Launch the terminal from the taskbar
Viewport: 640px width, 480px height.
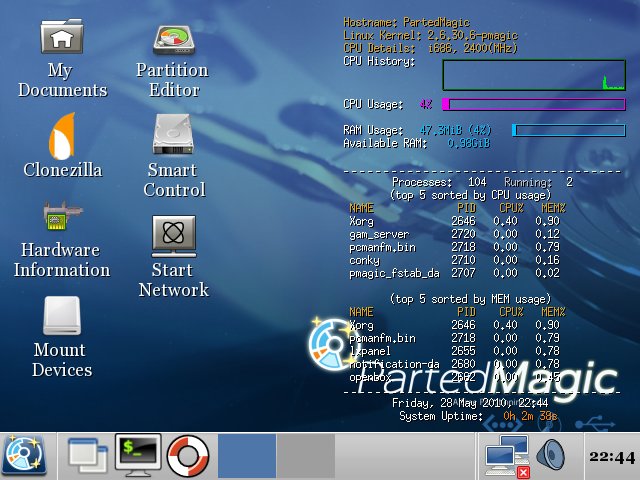[x=138, y=455]
